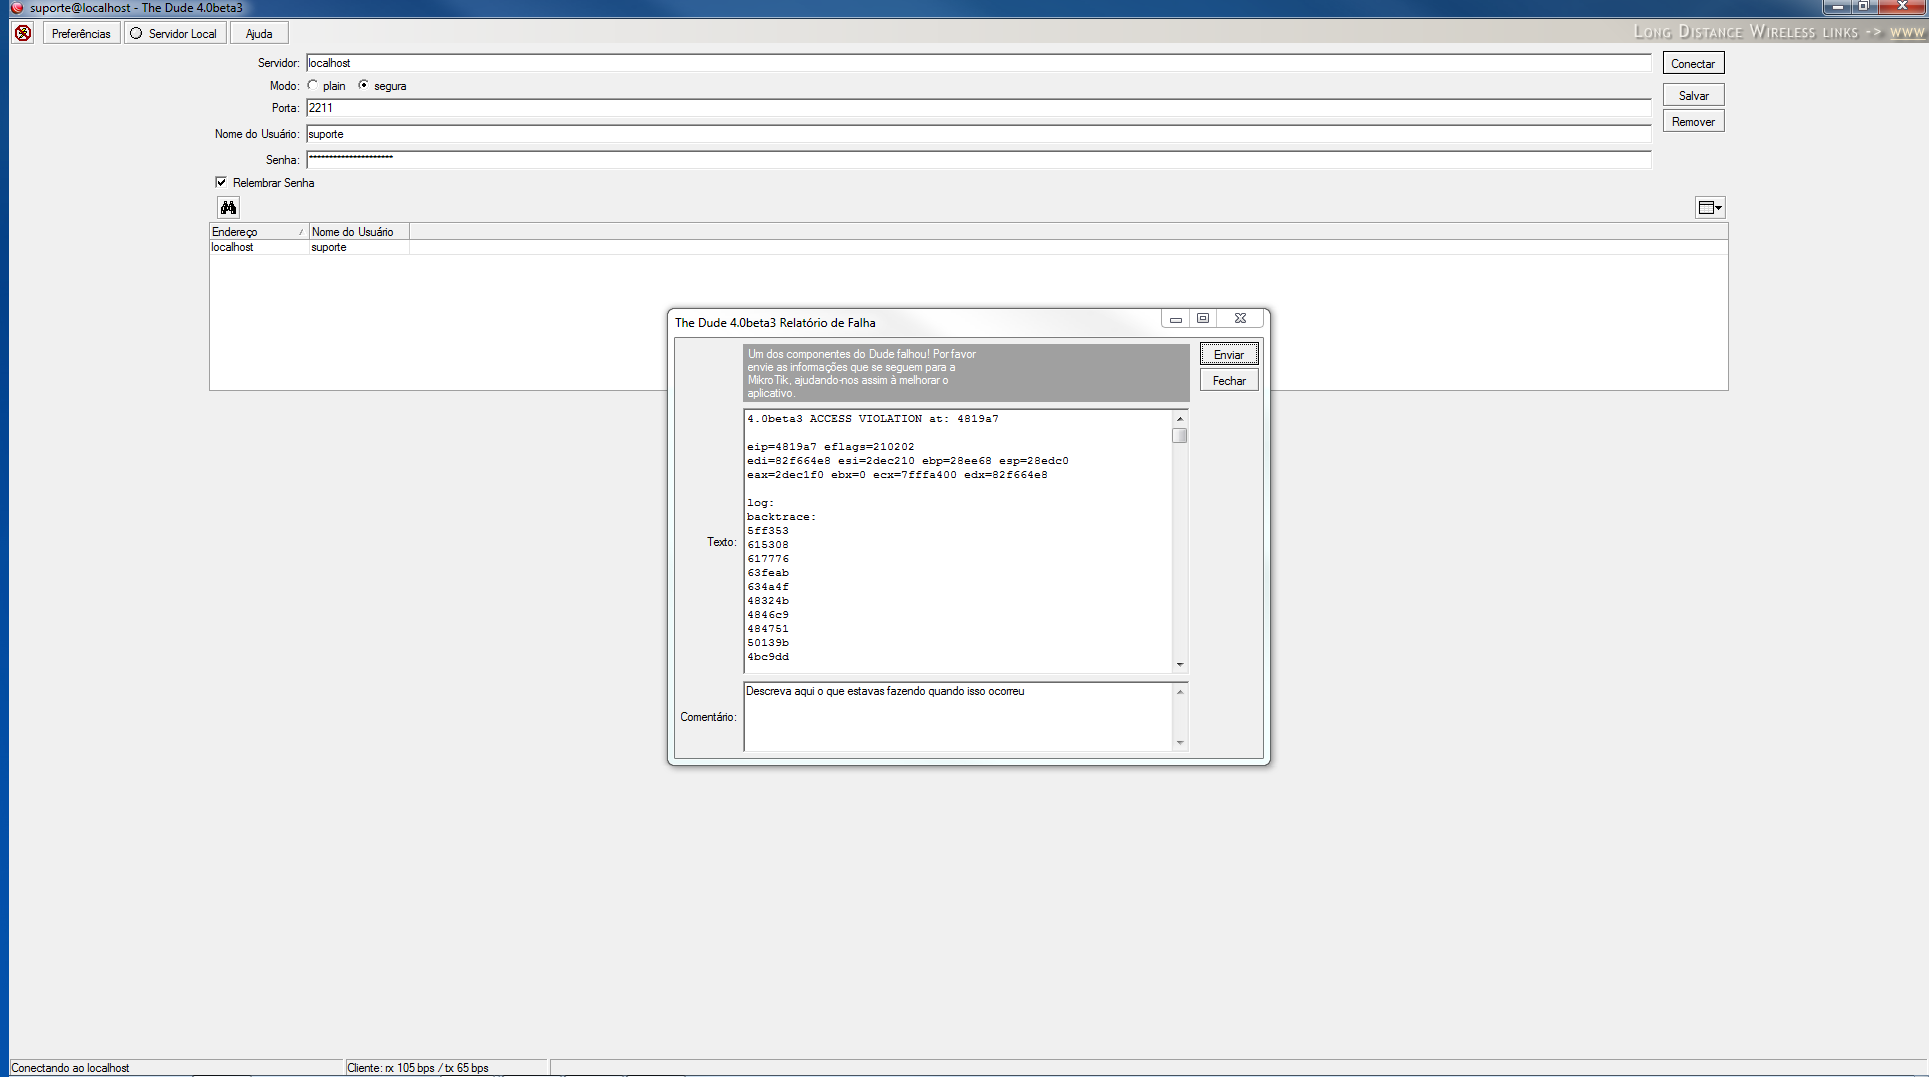Viewport: 1929px width, 1077px height.
Task: Click the eip=4819a7 register line
Action: (830, 447)
